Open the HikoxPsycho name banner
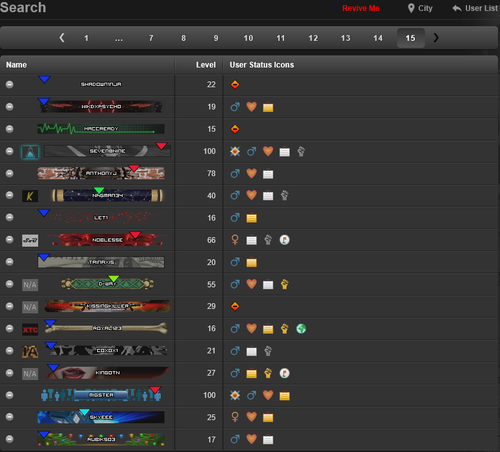This screenshot has width=500, height=452. (x=101, y=107)
